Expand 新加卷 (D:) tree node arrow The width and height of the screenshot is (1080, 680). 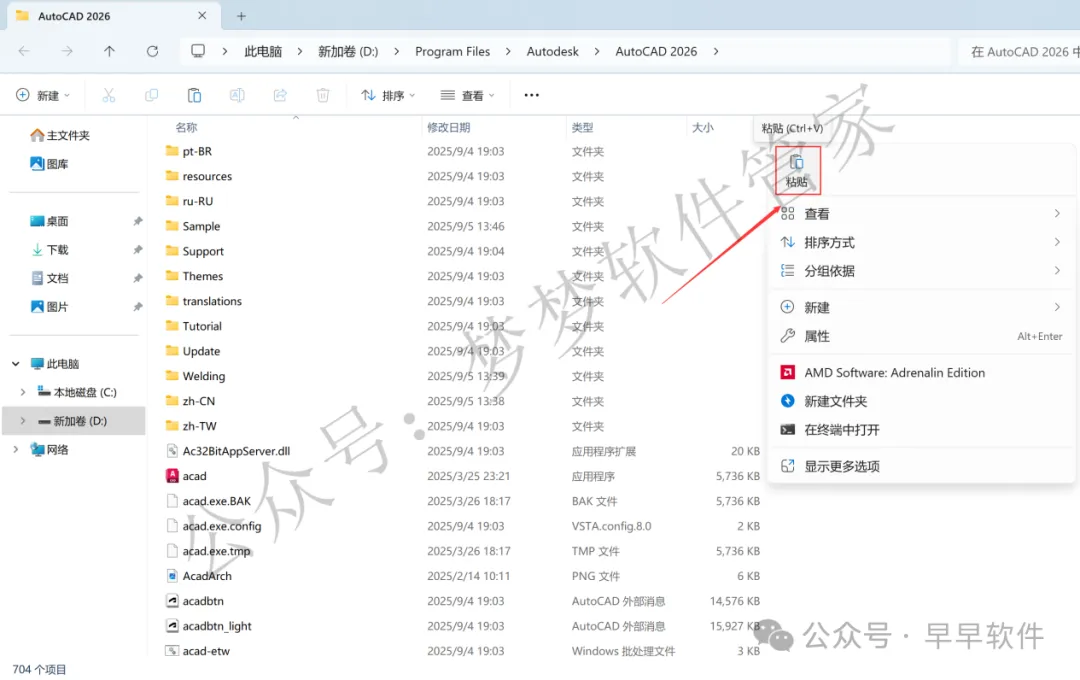point(23,421)
